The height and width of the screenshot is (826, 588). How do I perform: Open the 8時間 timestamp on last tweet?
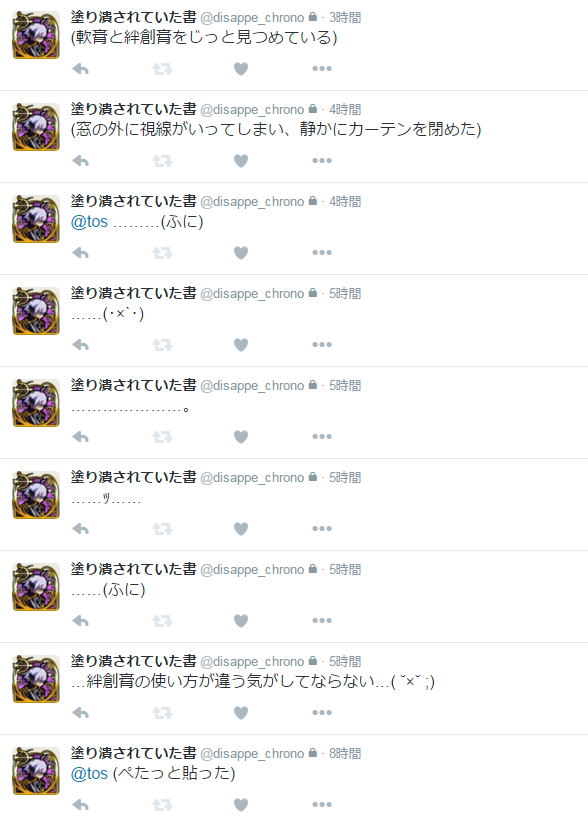tap(345, 753)
